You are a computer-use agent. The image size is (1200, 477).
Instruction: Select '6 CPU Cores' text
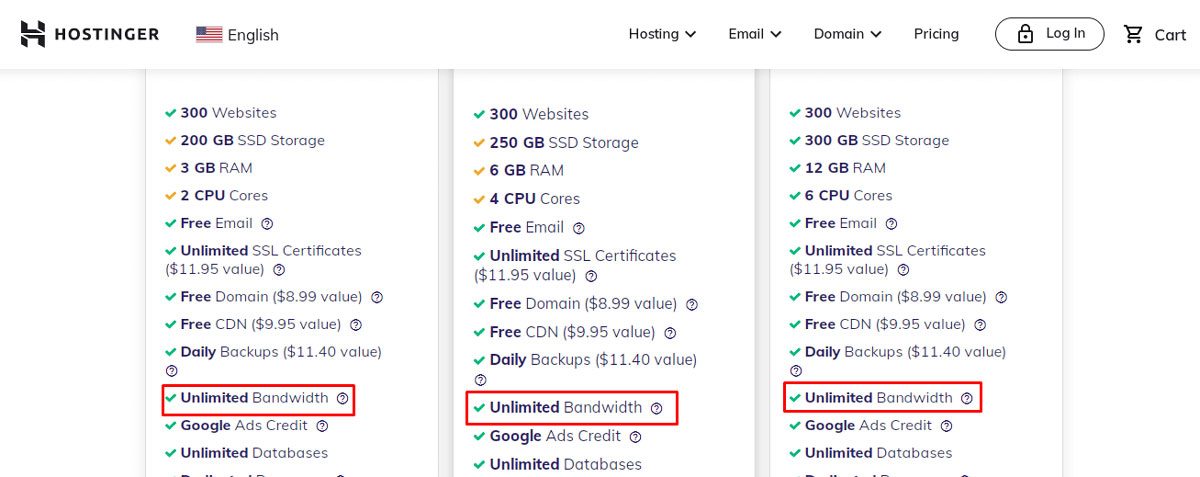(x=848, y=196)
